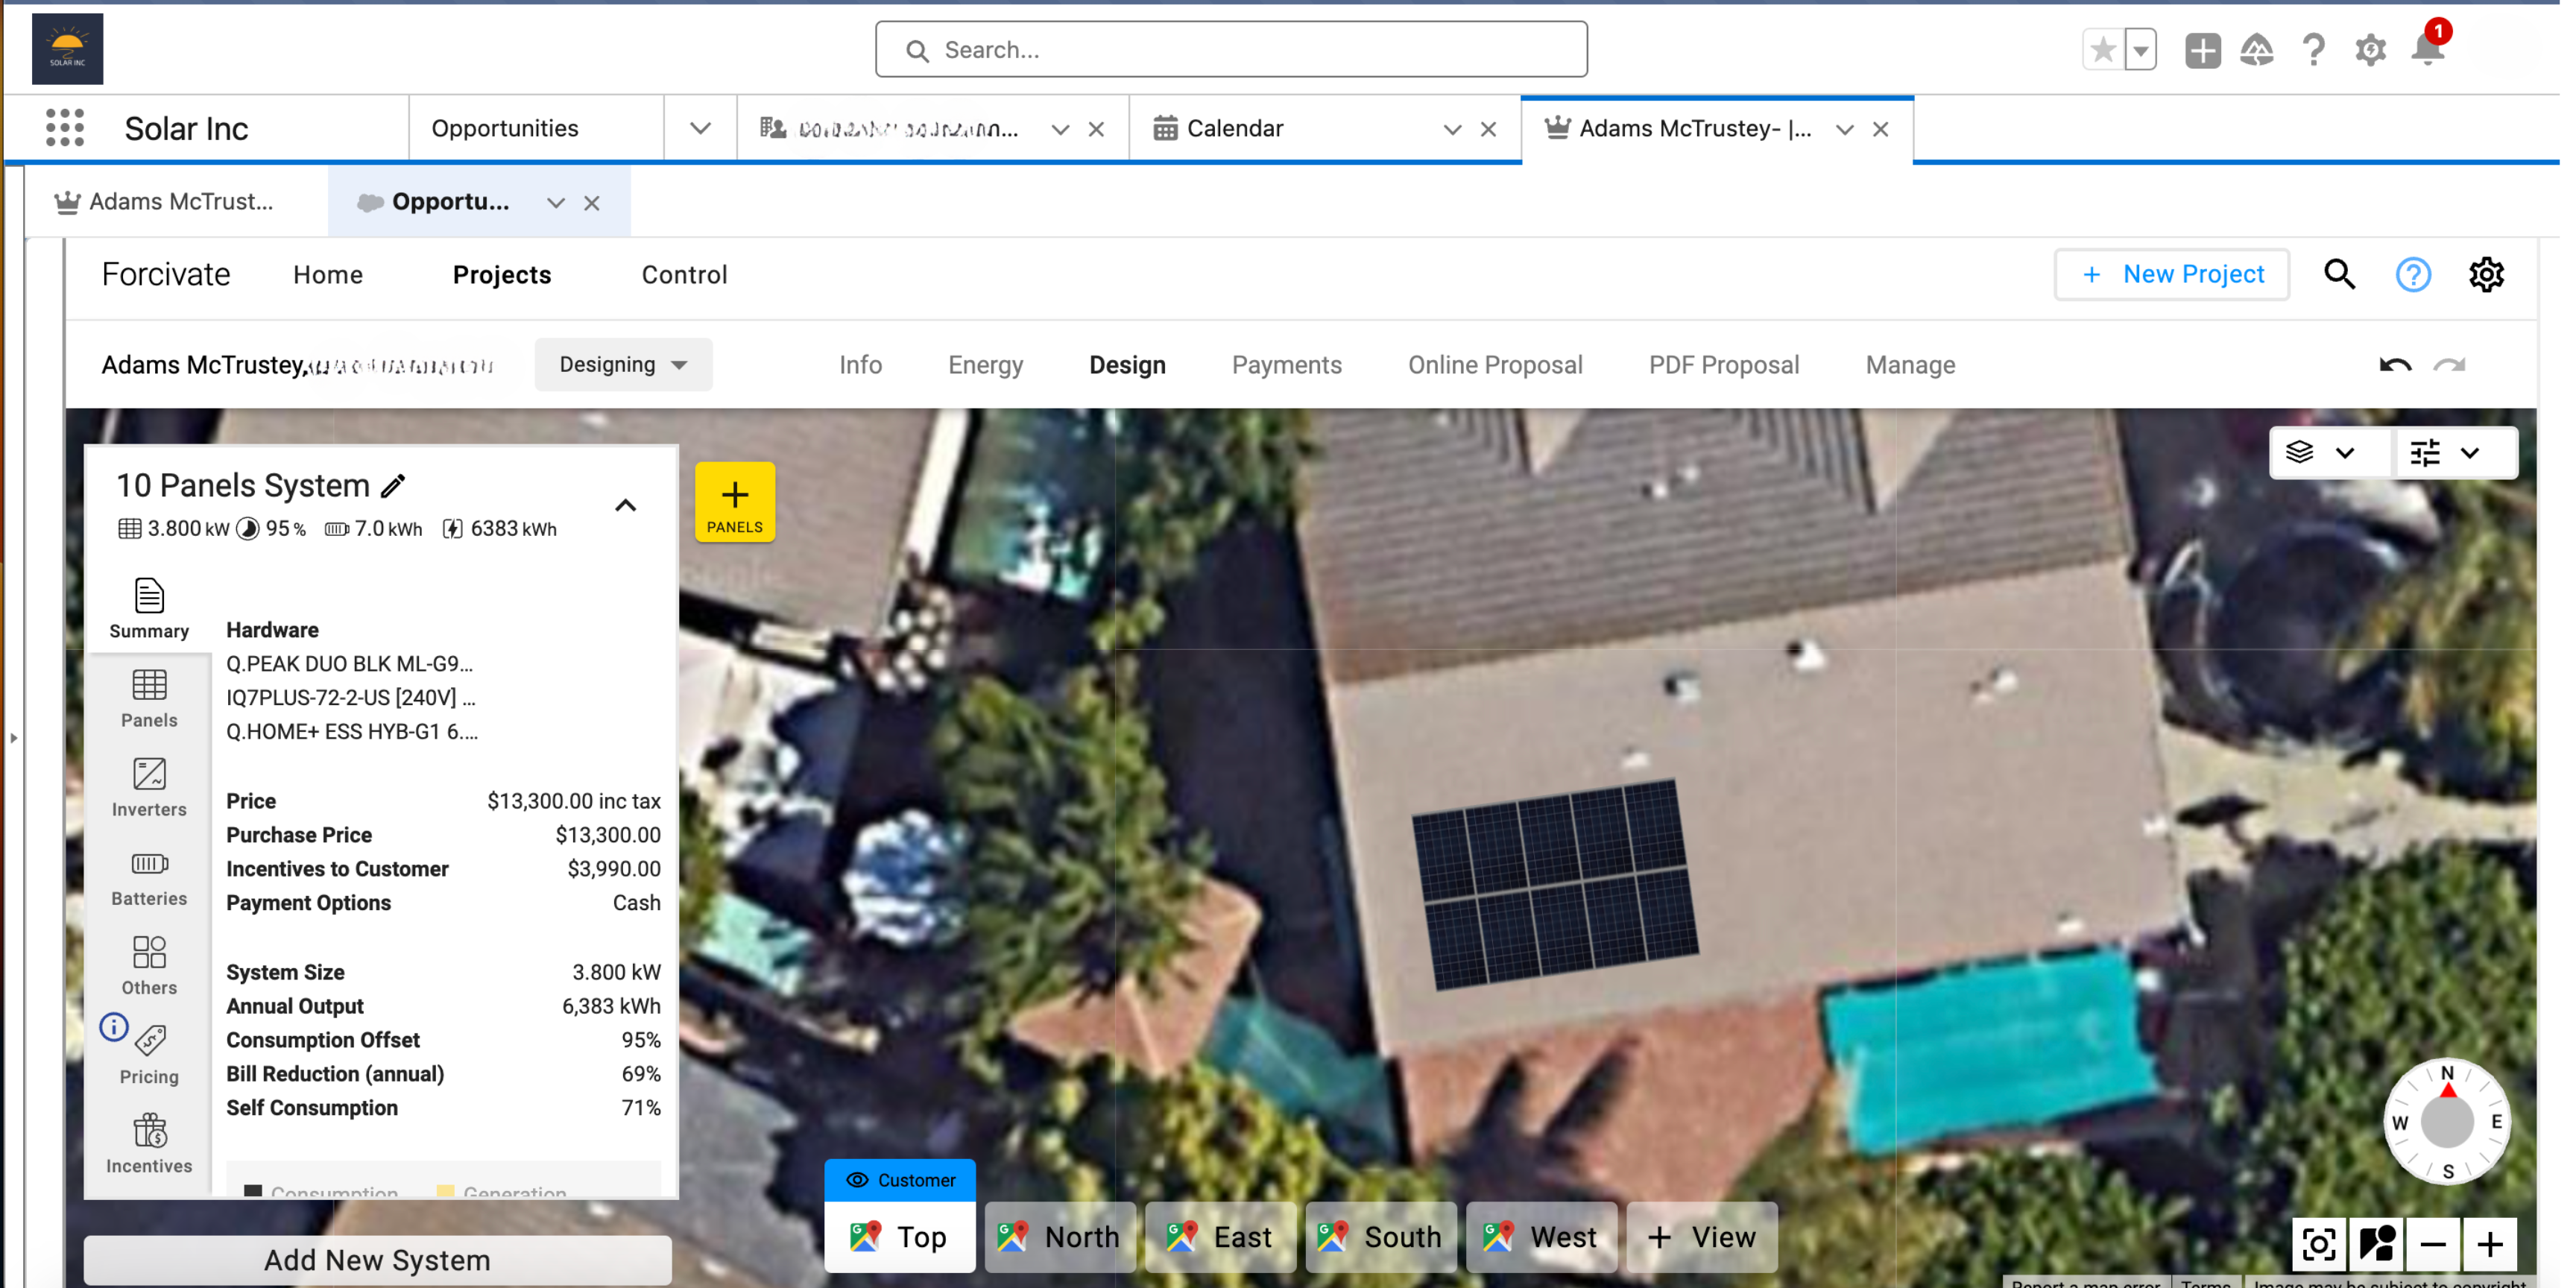
Task: Open the Opportunities nav dropdown chevron
Action: point(700,128)
